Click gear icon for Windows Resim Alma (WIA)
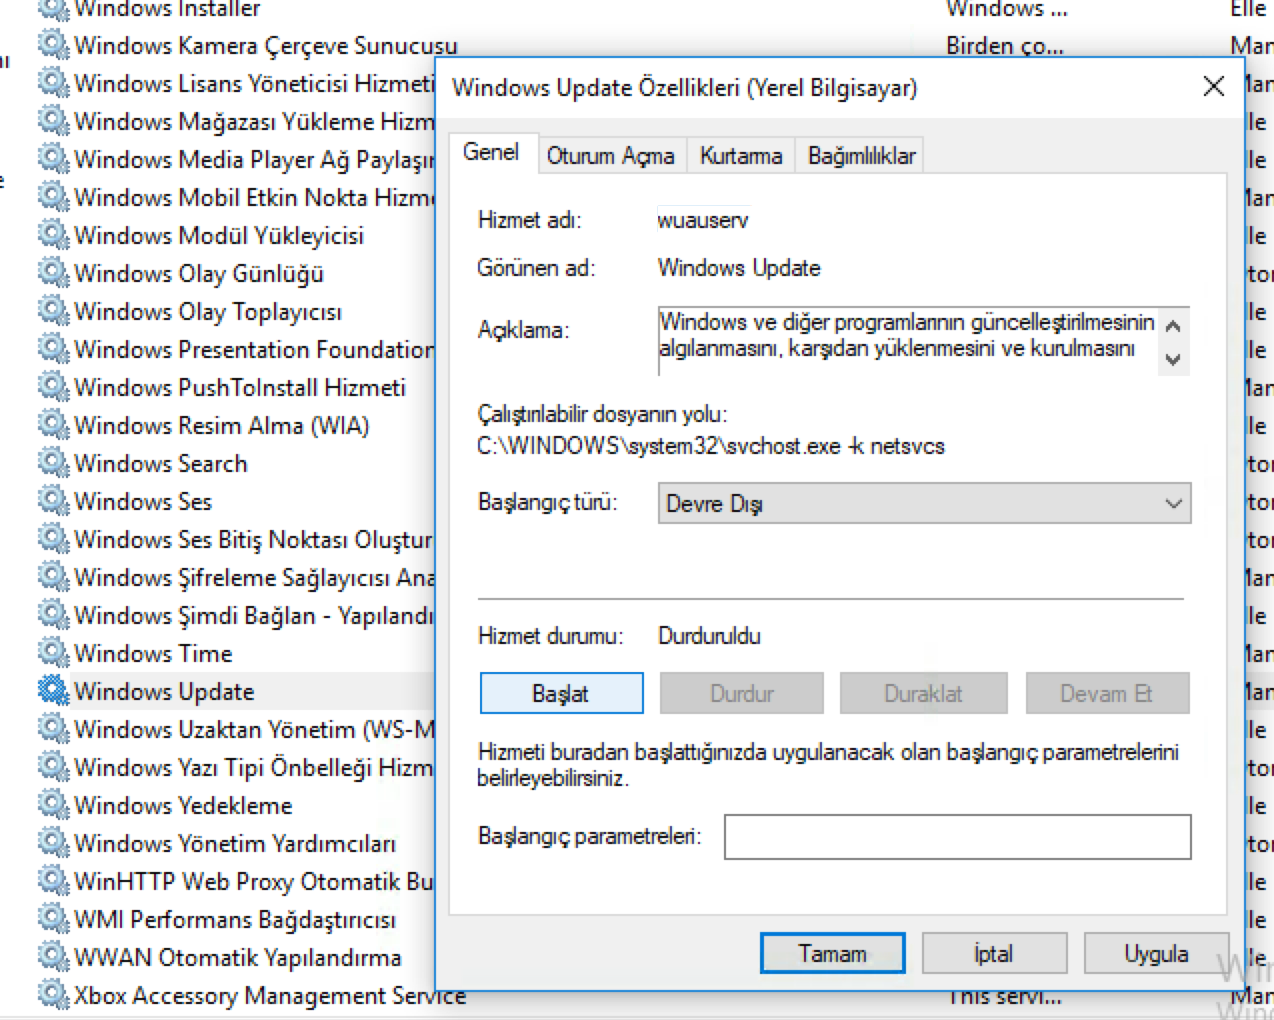The width and height of the screenshot is (1274, 1020). point(53,425)
